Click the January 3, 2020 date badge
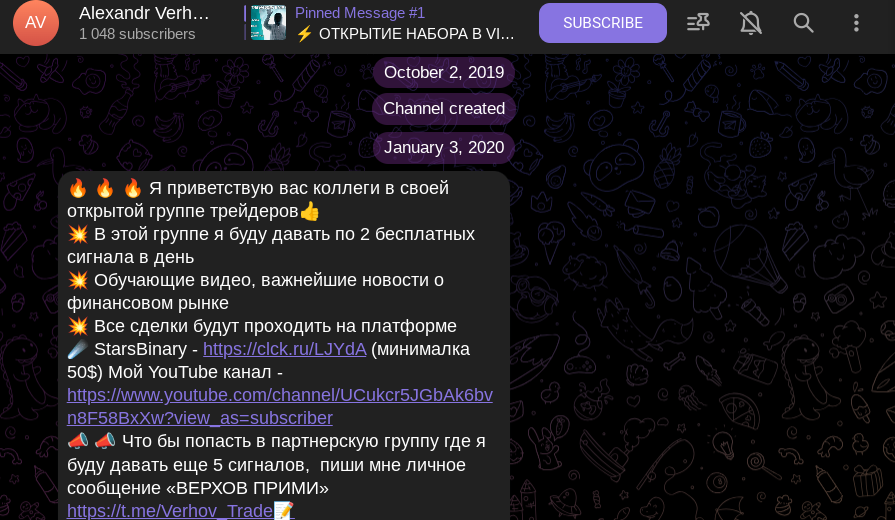Screen dimensions: 895x520 click(x=444, y=147)
